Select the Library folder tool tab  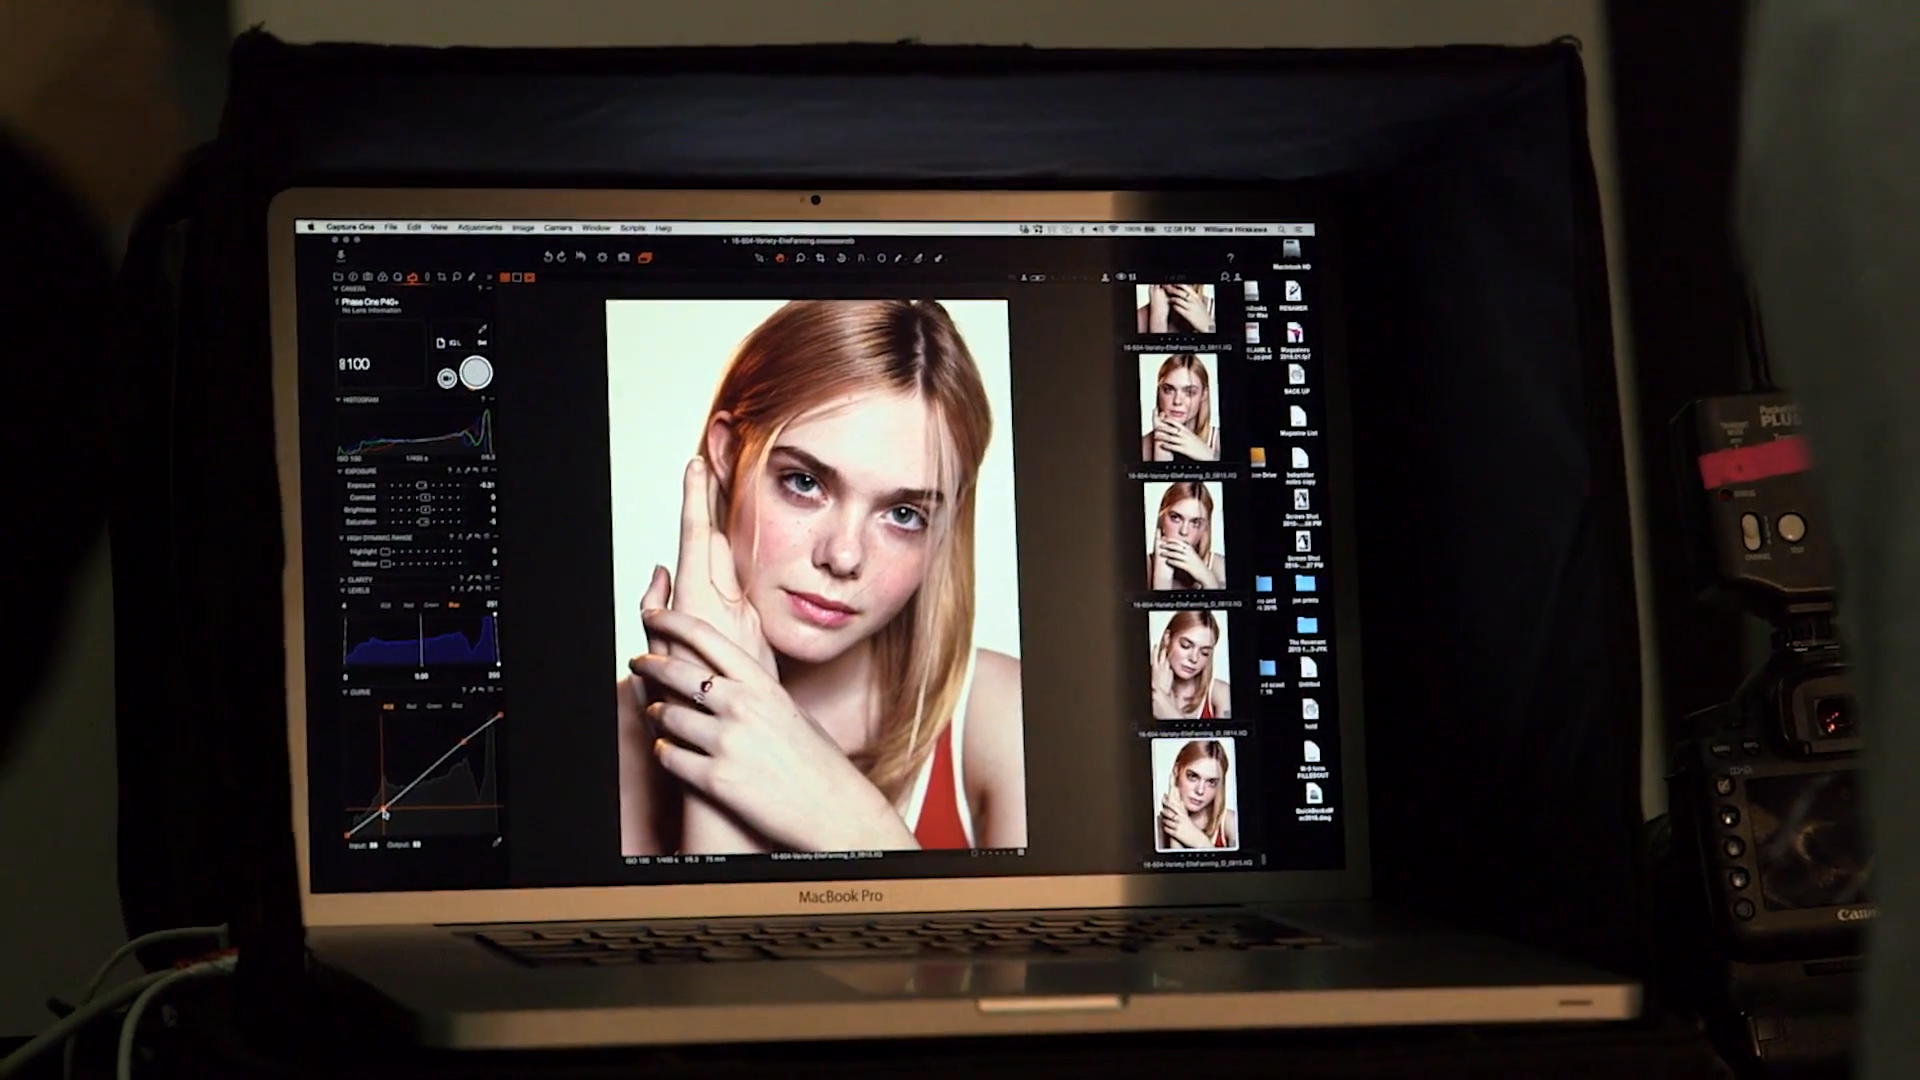338,277
